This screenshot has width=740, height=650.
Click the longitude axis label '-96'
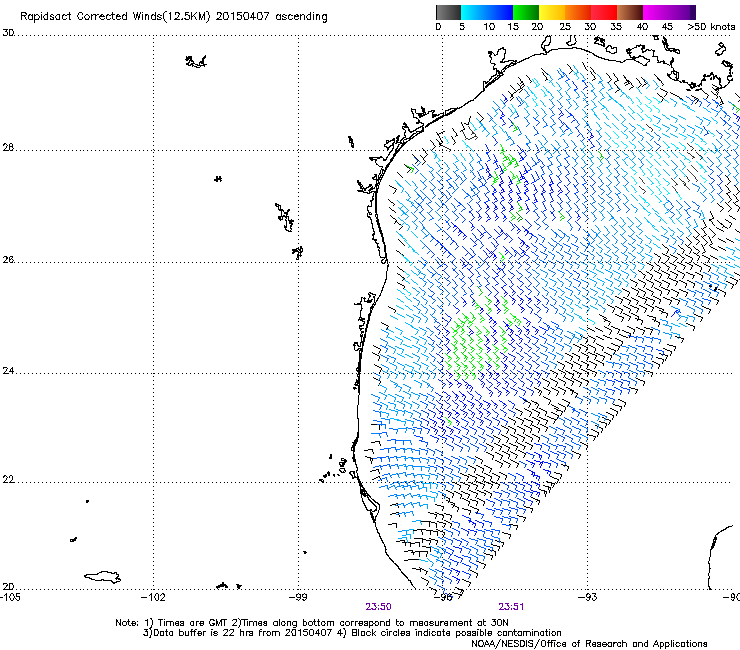click(x=443, y=597)
